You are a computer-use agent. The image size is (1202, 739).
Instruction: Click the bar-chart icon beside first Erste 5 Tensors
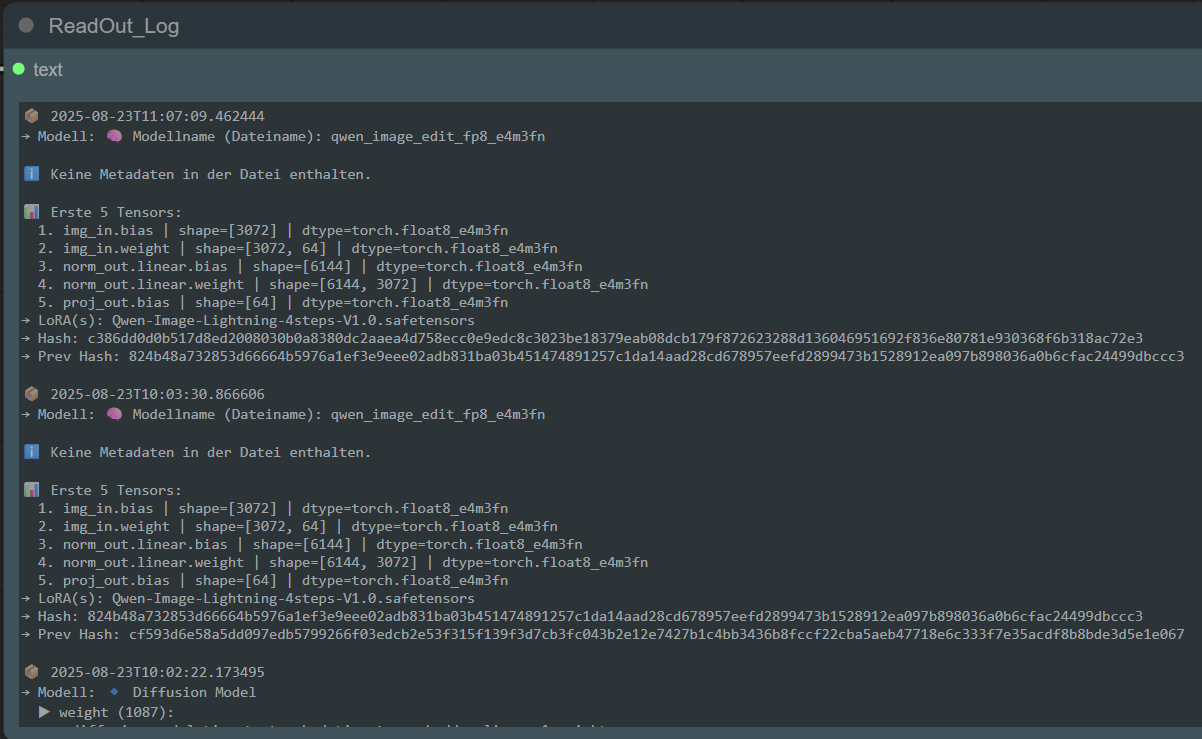pos(31,211)
